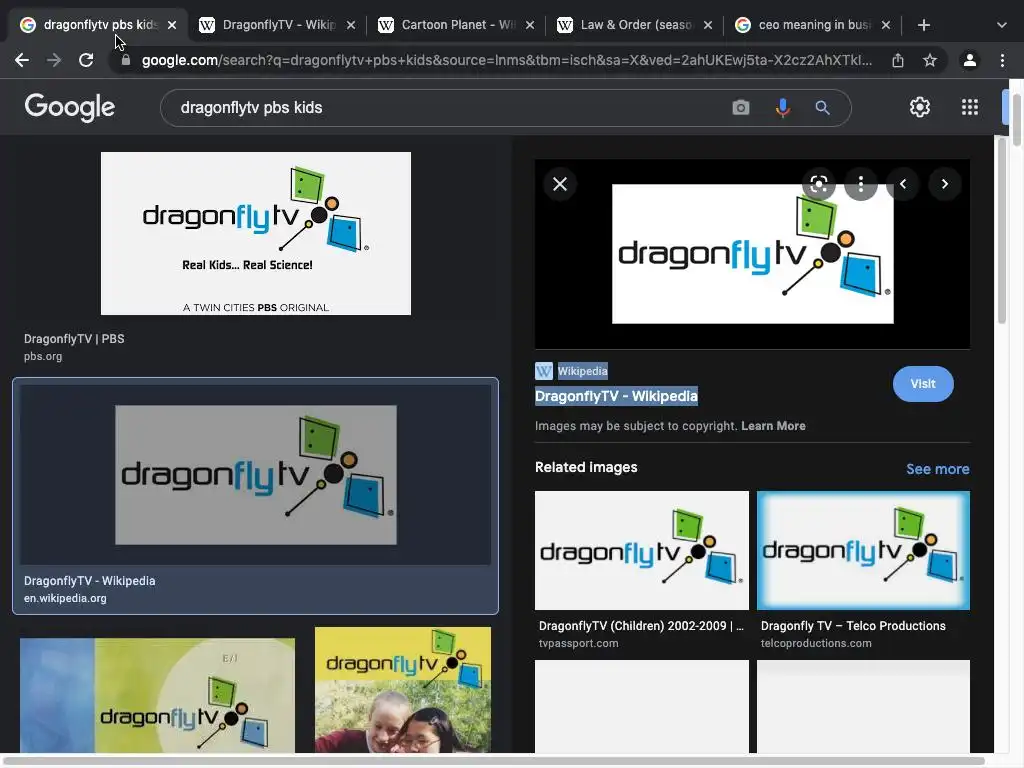Go back using the browser back arrow

tap(22, 60)
